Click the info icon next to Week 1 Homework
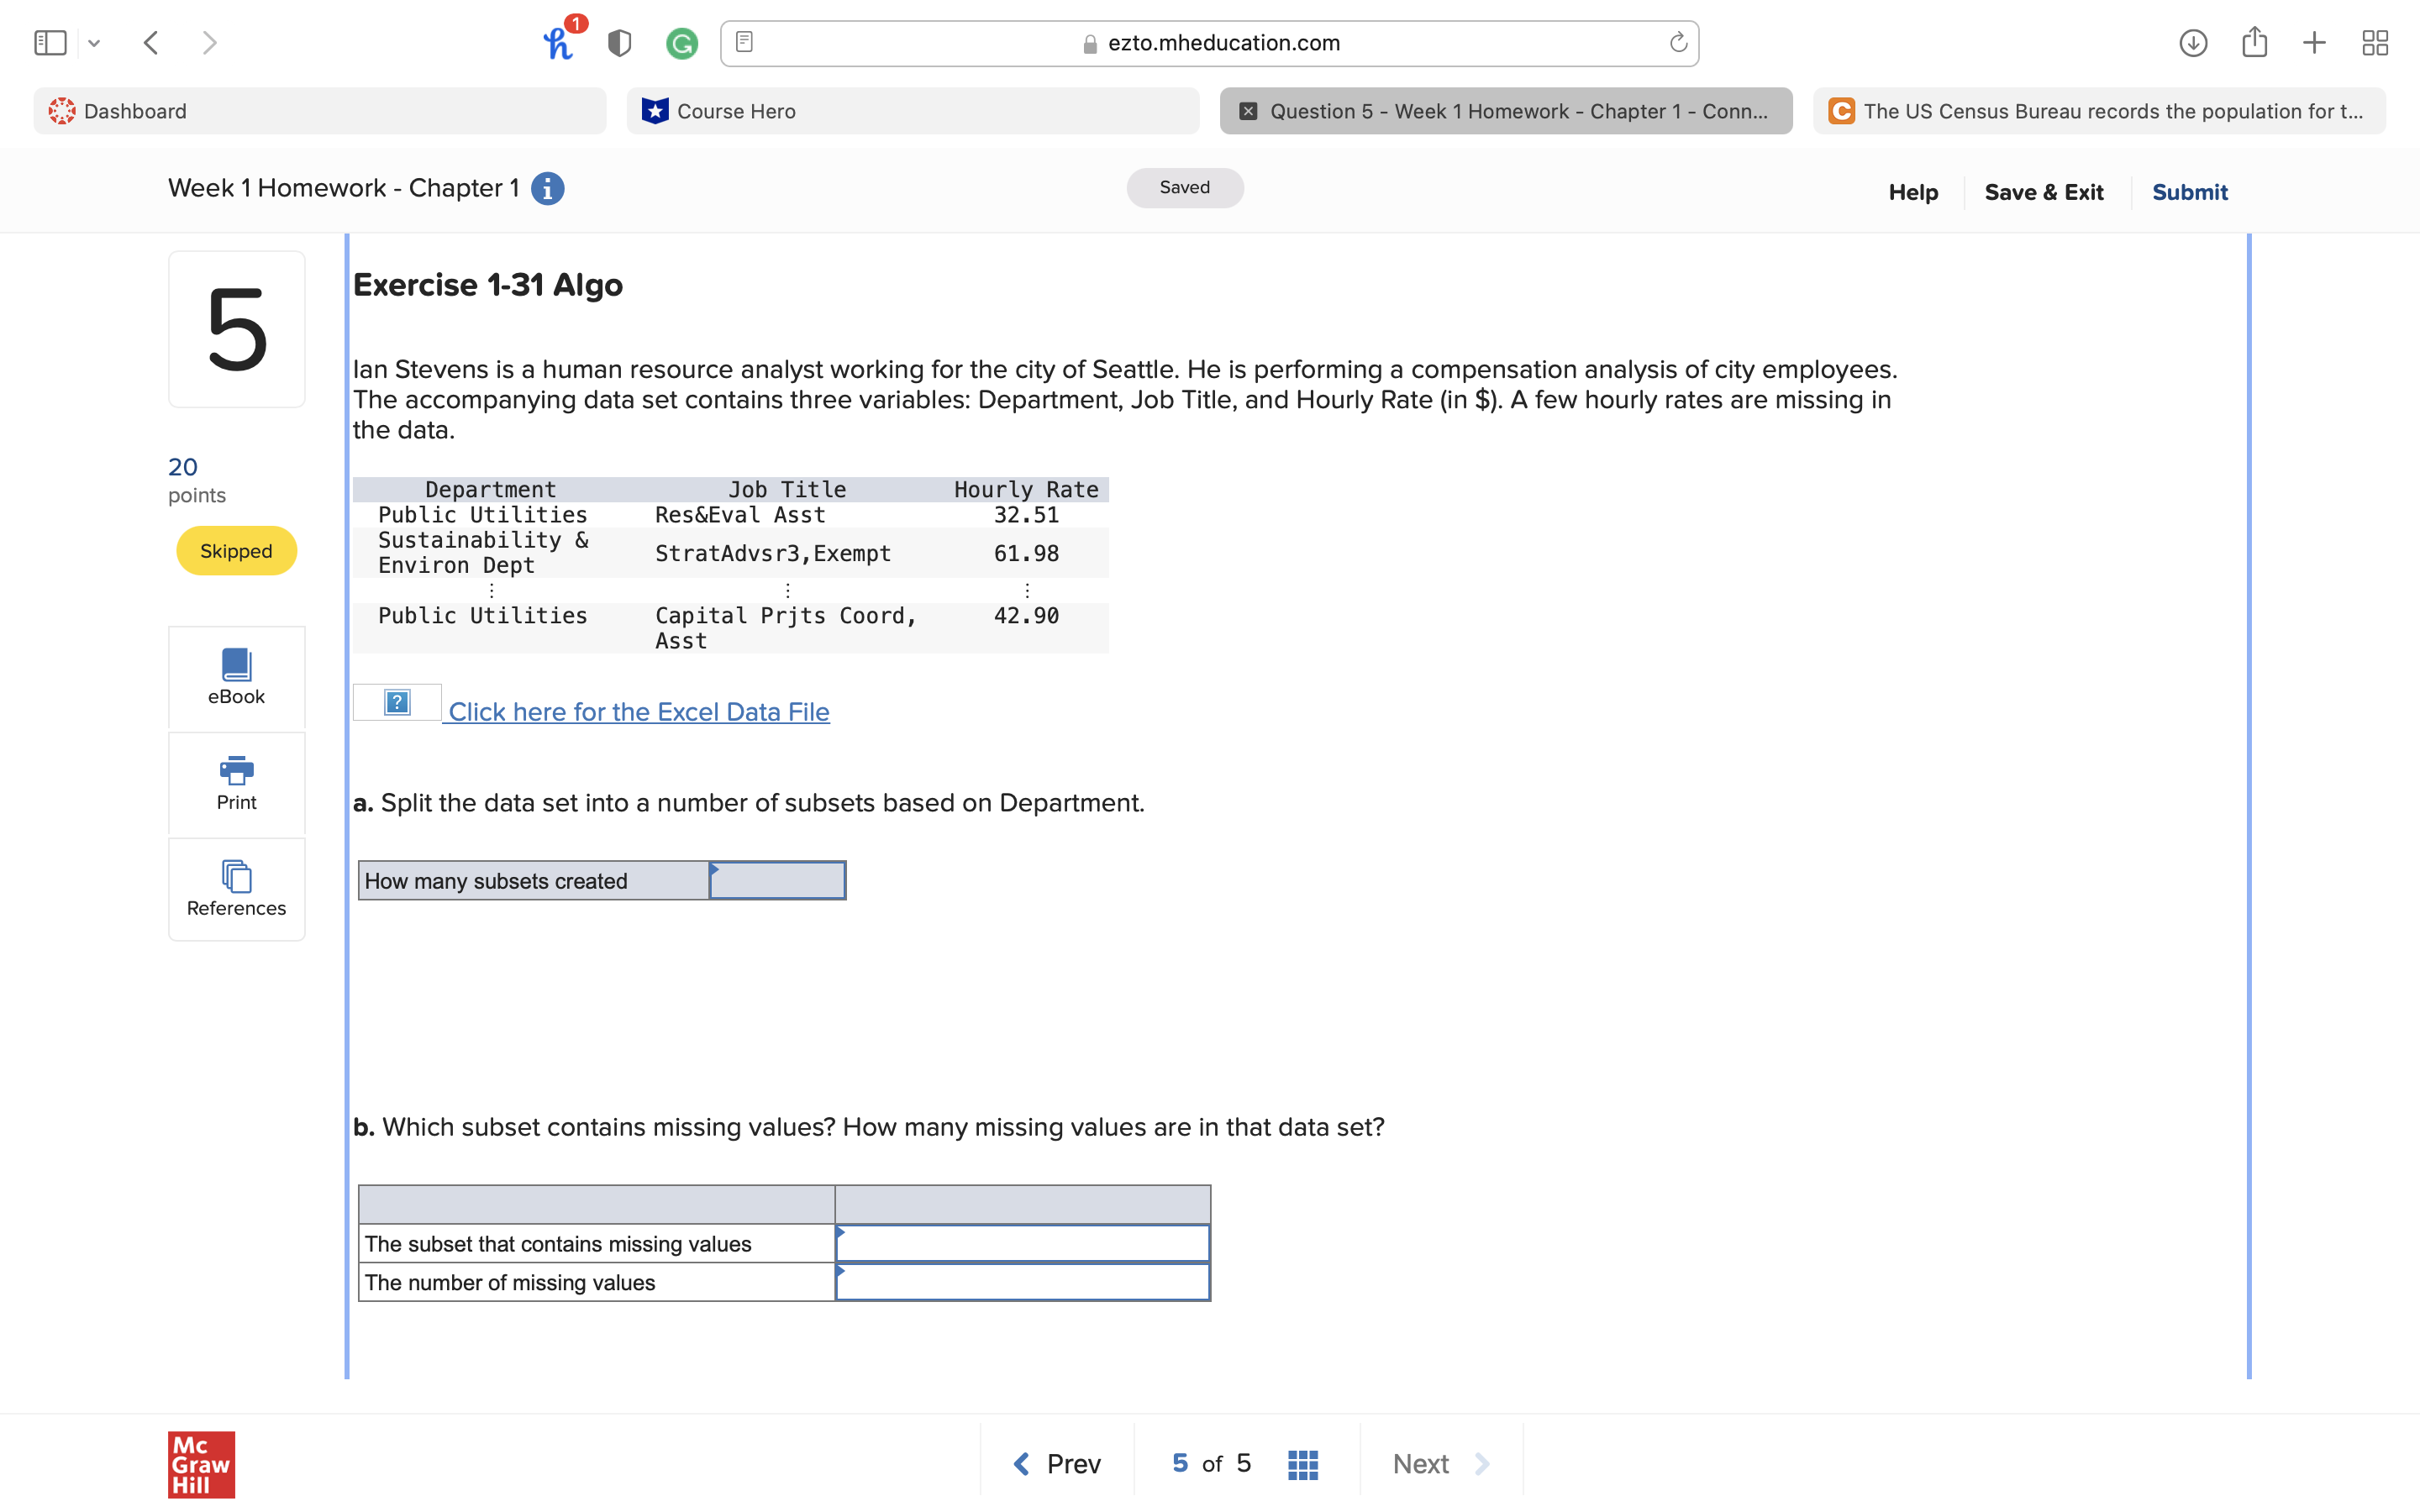Viewport: 2420px width, 1512px height. [x=547, y=188]
